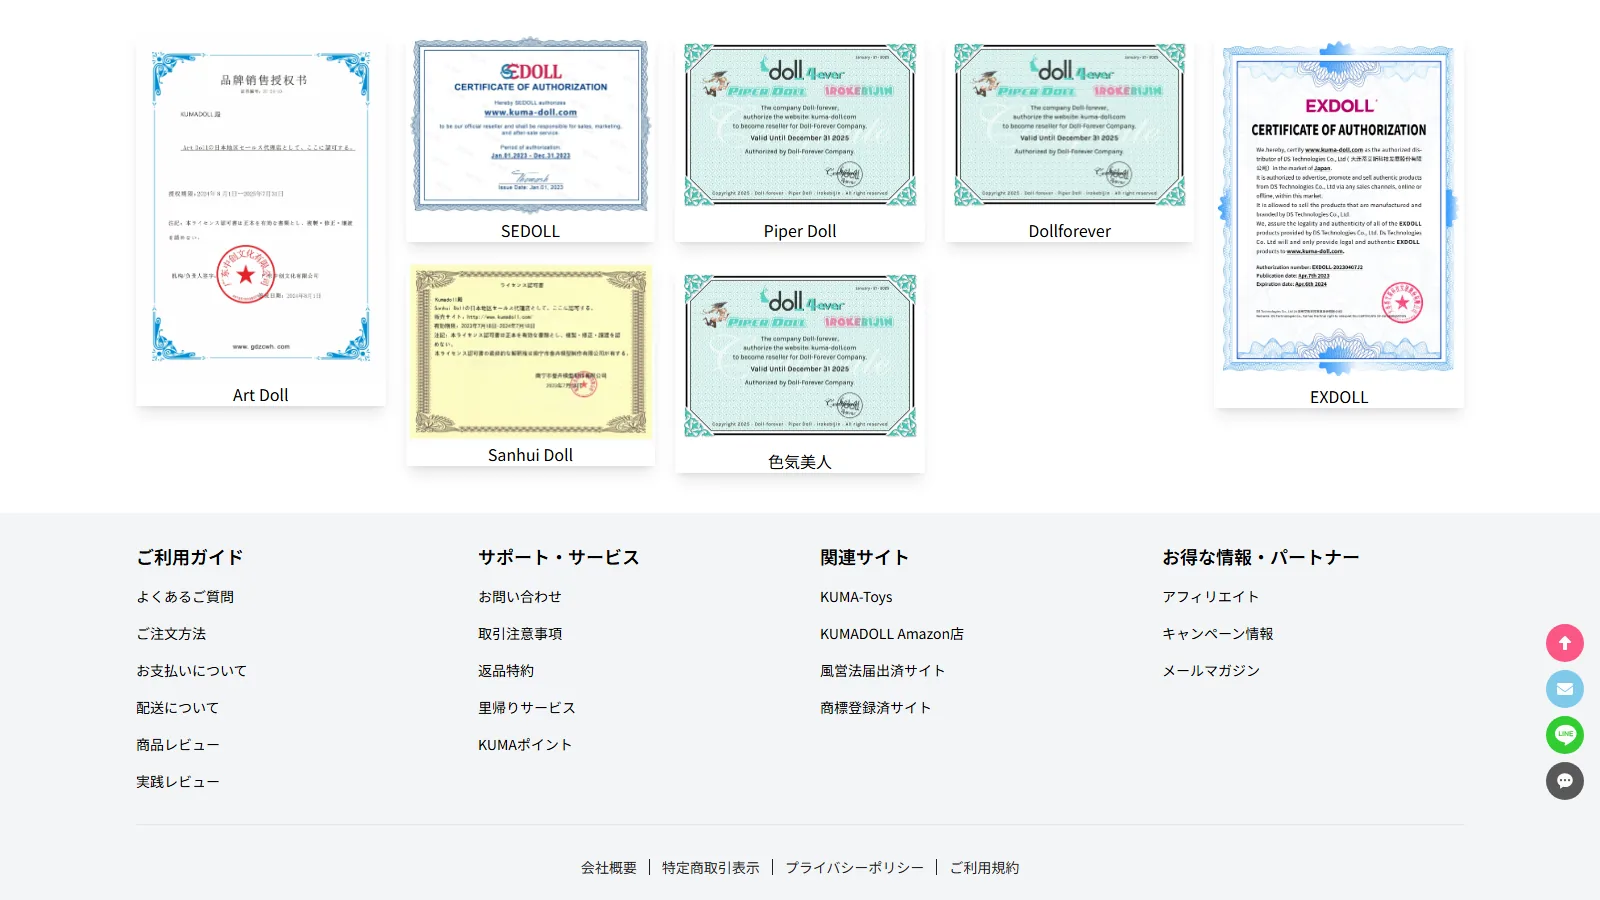Open the メールマガジン newsletter link
1600x900 pixels.
click(x=1211, y=671)
